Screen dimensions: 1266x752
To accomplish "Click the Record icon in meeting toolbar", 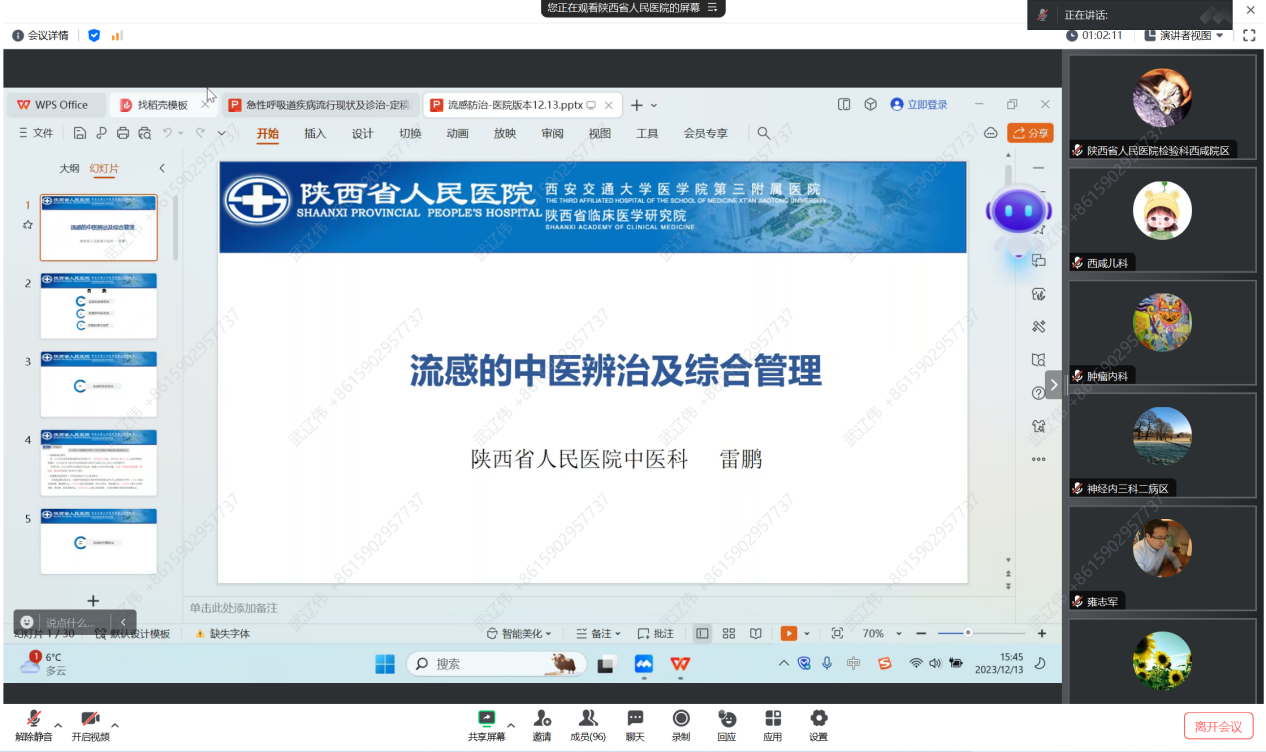I will pos(681,720).
